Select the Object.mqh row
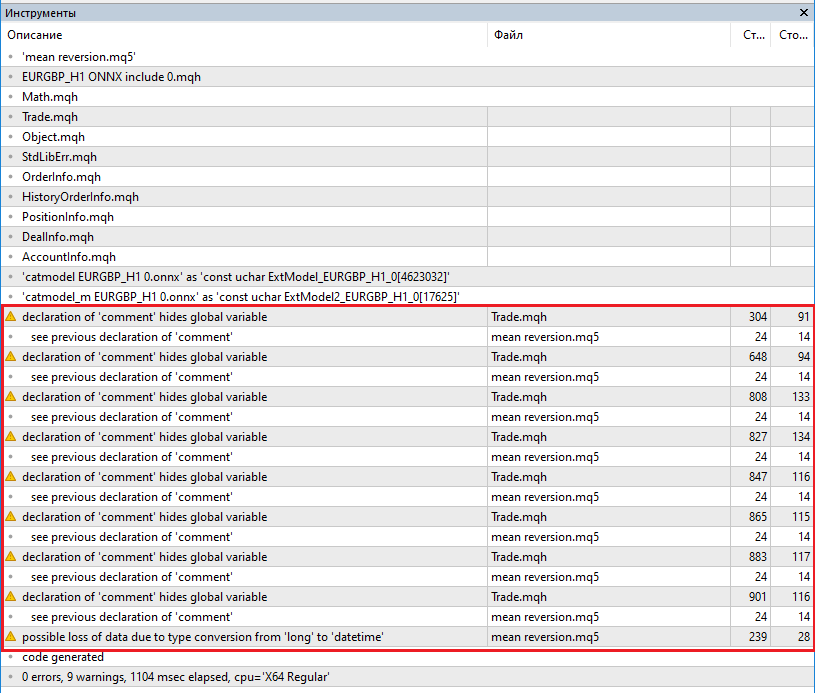This screenshot has width=815, height=693. (408, 137)
